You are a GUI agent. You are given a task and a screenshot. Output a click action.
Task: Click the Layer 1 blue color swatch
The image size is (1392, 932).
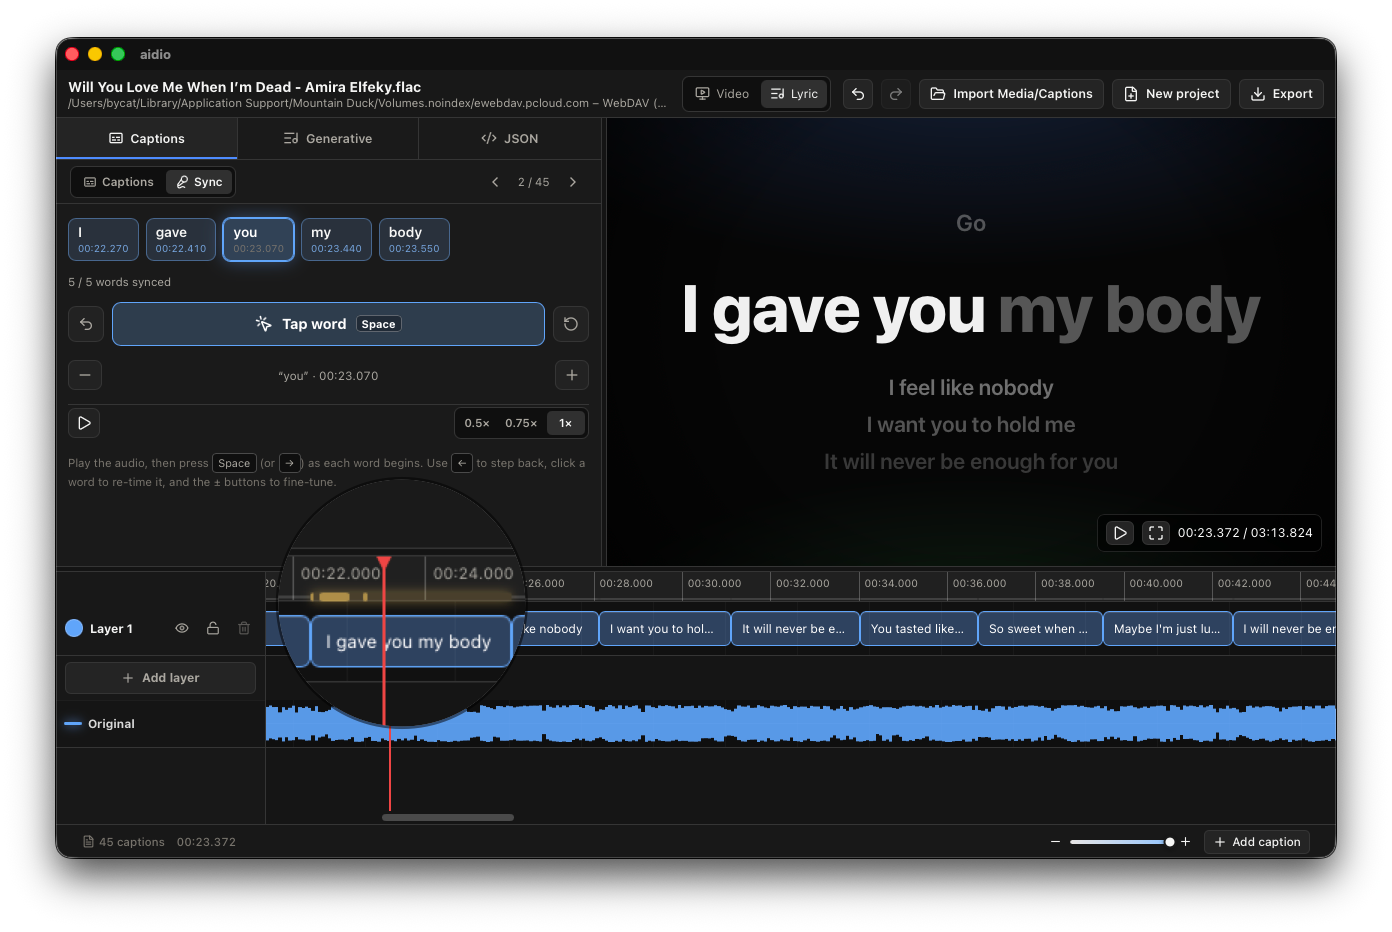(x=74, y=628)
